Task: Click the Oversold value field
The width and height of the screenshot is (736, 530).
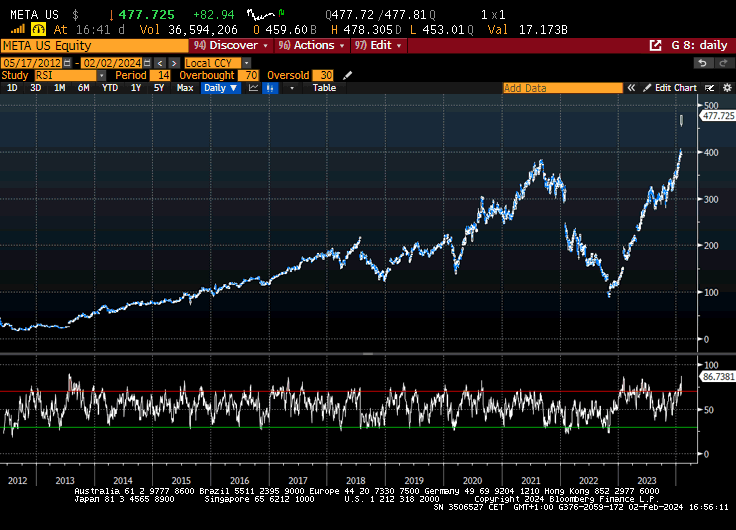Action: [323, 76]
